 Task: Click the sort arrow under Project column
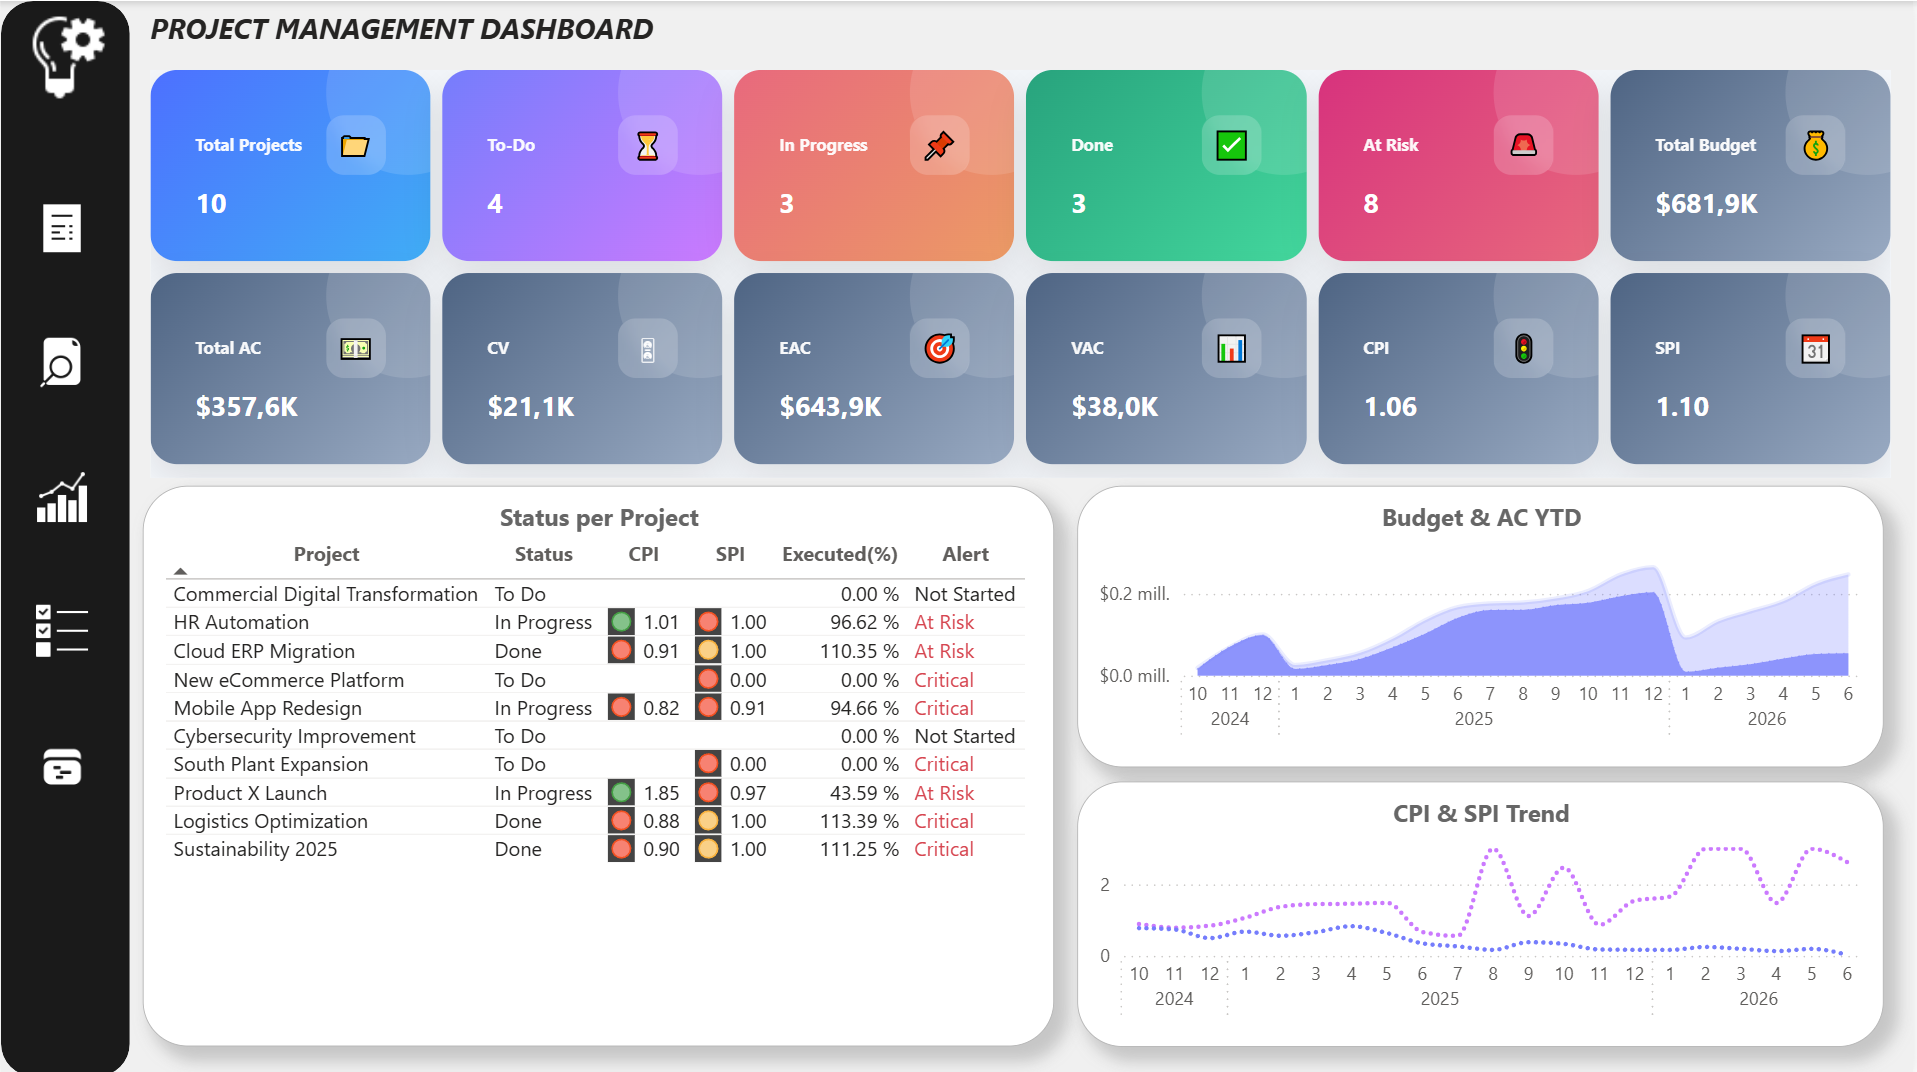(180, 571)
